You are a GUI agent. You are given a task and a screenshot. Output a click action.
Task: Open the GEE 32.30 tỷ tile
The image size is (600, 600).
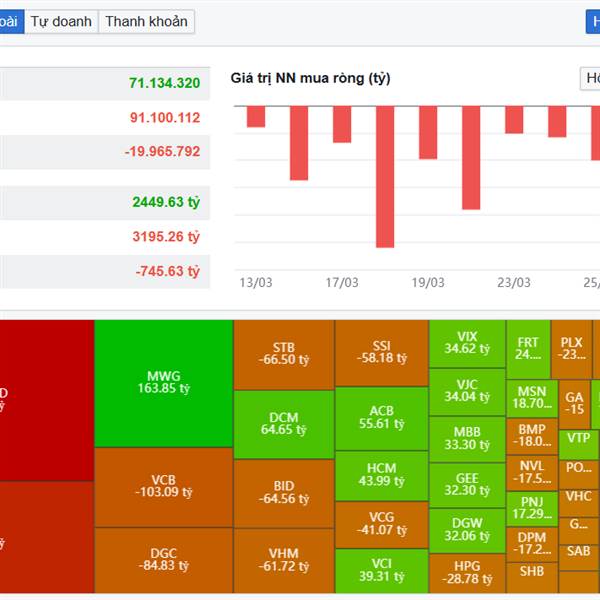[467, 485]
